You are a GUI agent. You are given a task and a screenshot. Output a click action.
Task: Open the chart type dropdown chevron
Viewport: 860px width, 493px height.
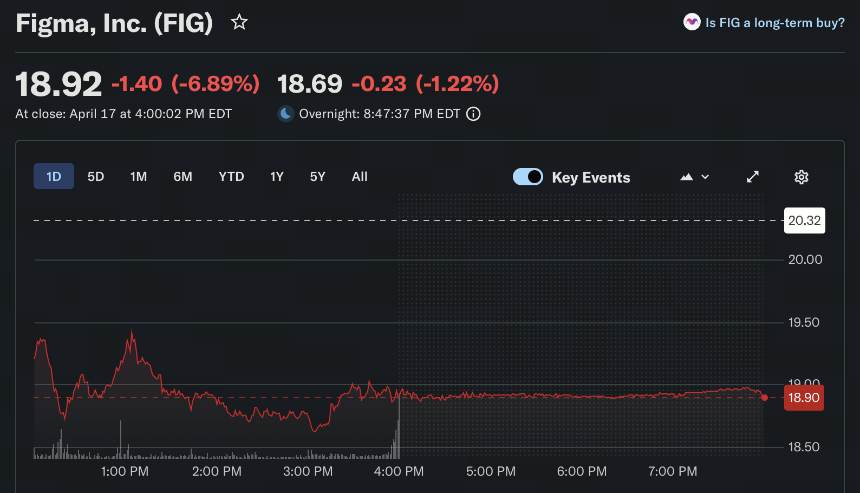705,177
